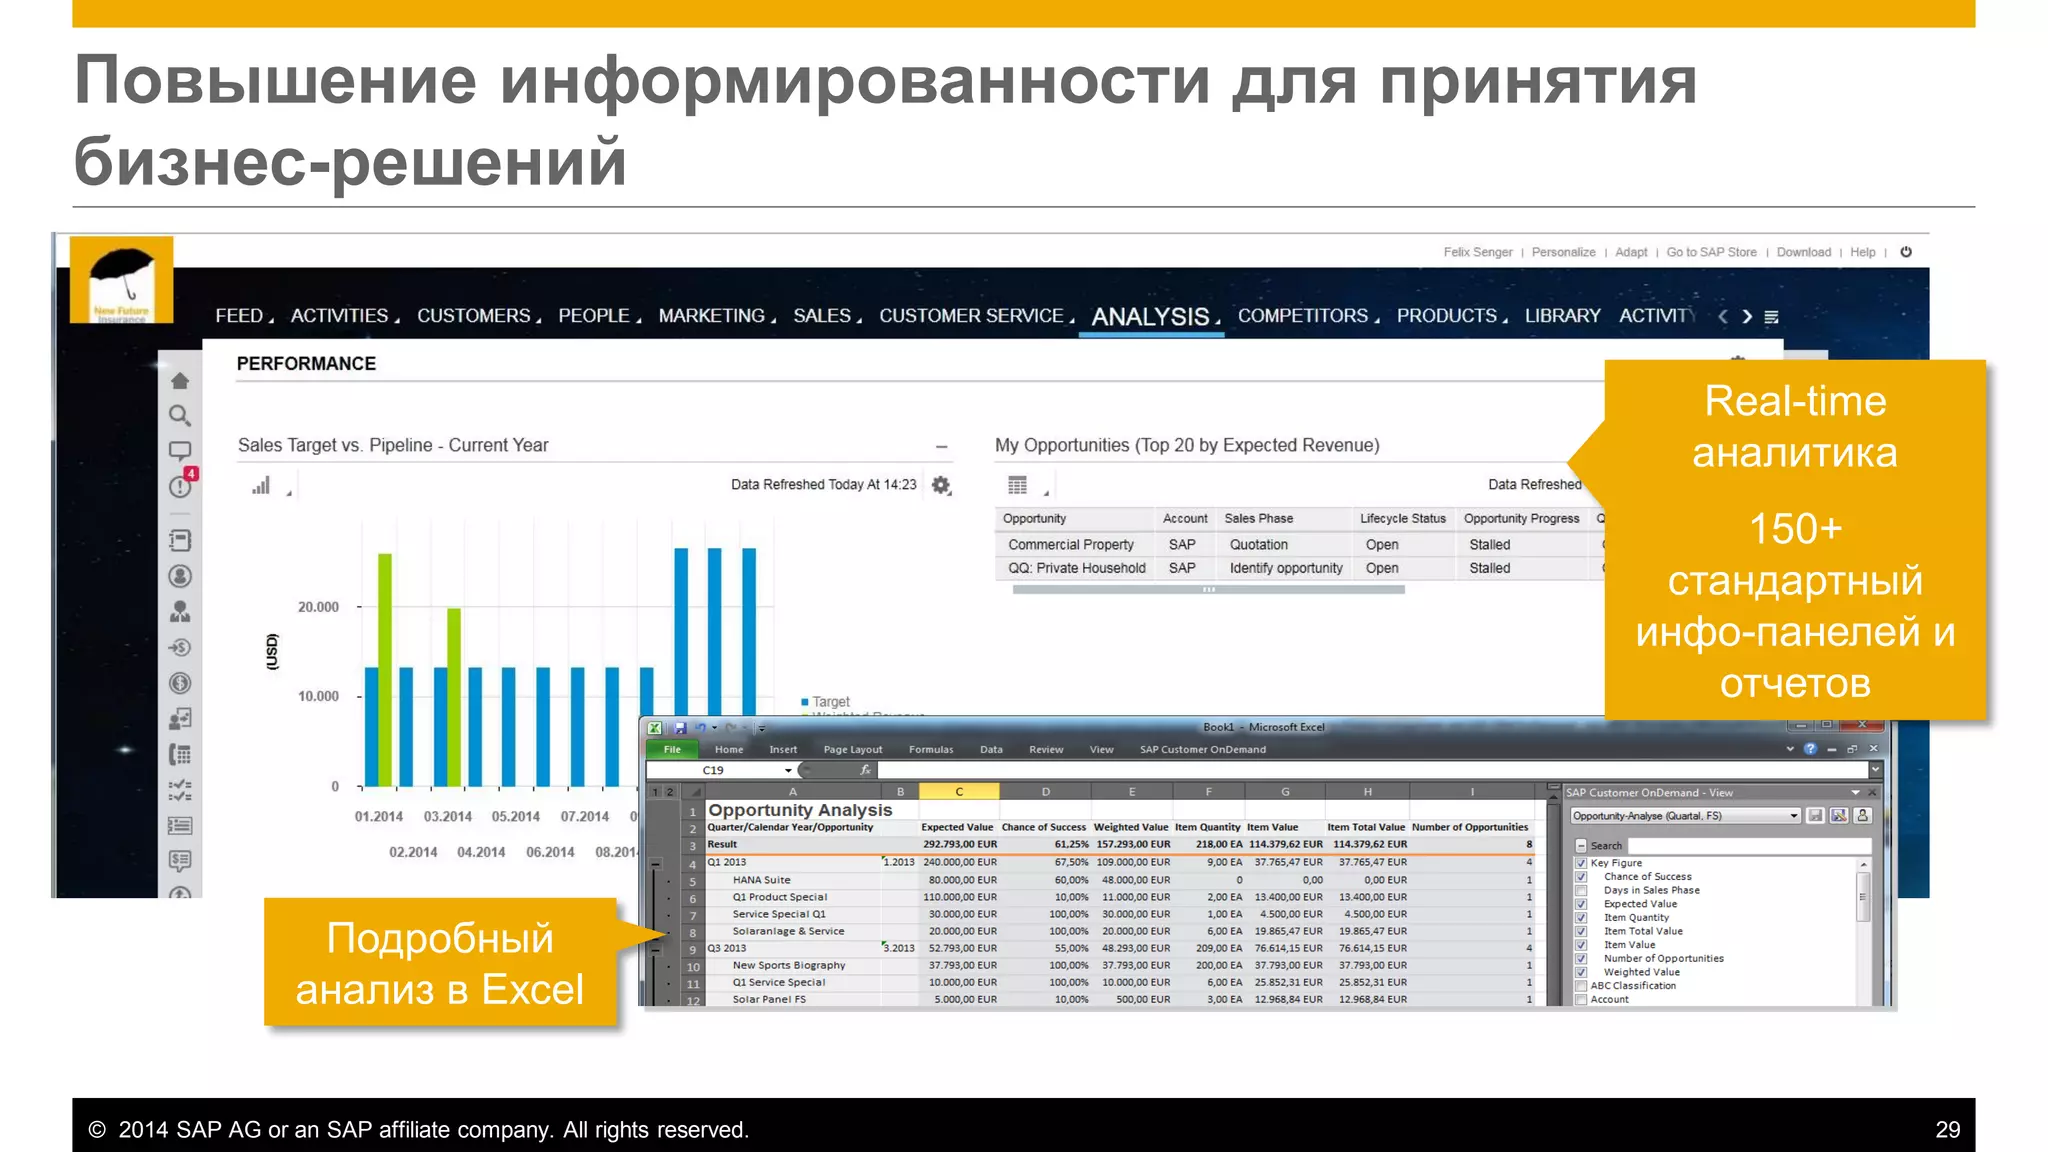The width and height of the screenshot is (2048, 1152).
Task: Open the phone keypad sidebar icon
Action: 180,754
